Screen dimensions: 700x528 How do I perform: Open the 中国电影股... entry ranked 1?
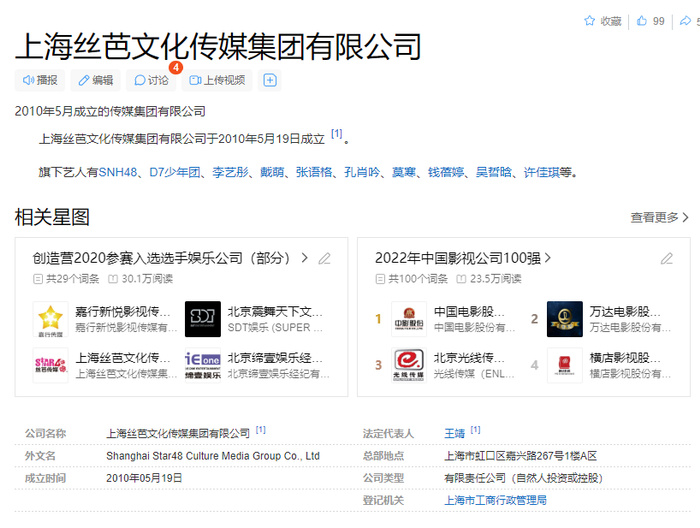(469, 312)
